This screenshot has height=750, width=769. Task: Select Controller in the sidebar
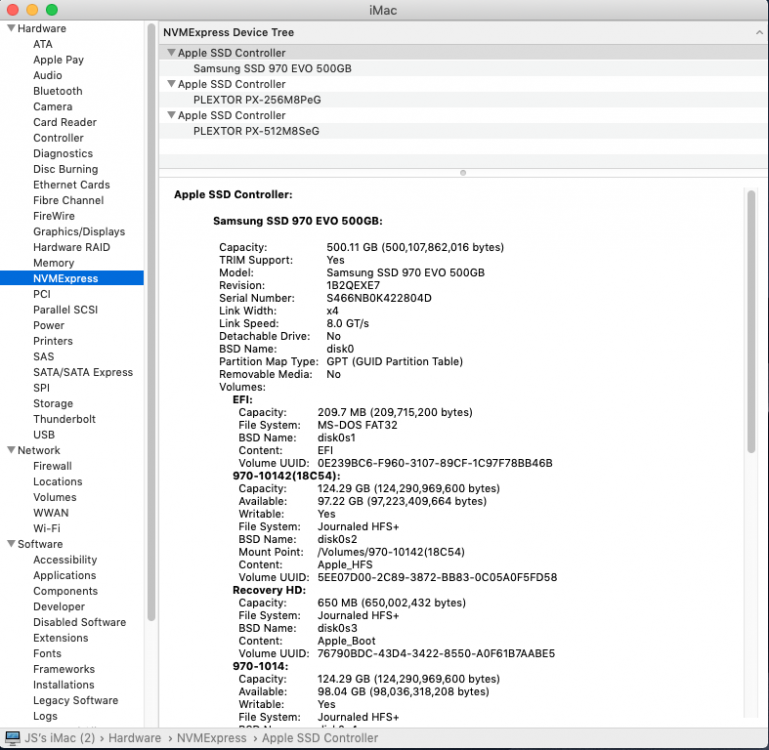[x=58, y=138]
